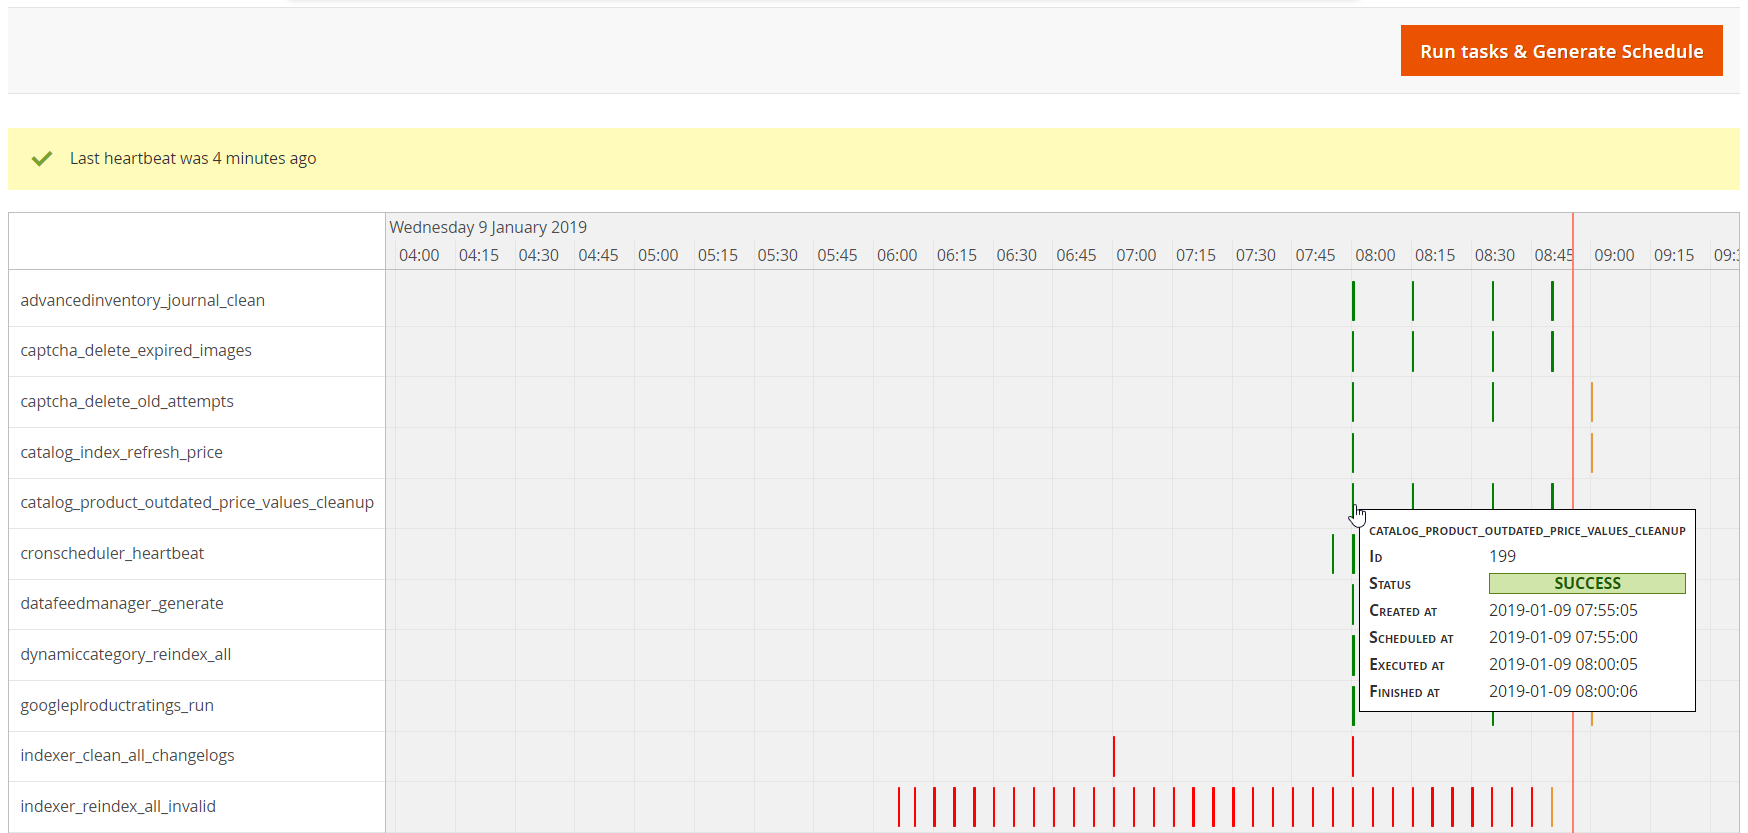Click the green heartbeat checkmark icon
Screen dimensions: 1748x833
point(42,158)
